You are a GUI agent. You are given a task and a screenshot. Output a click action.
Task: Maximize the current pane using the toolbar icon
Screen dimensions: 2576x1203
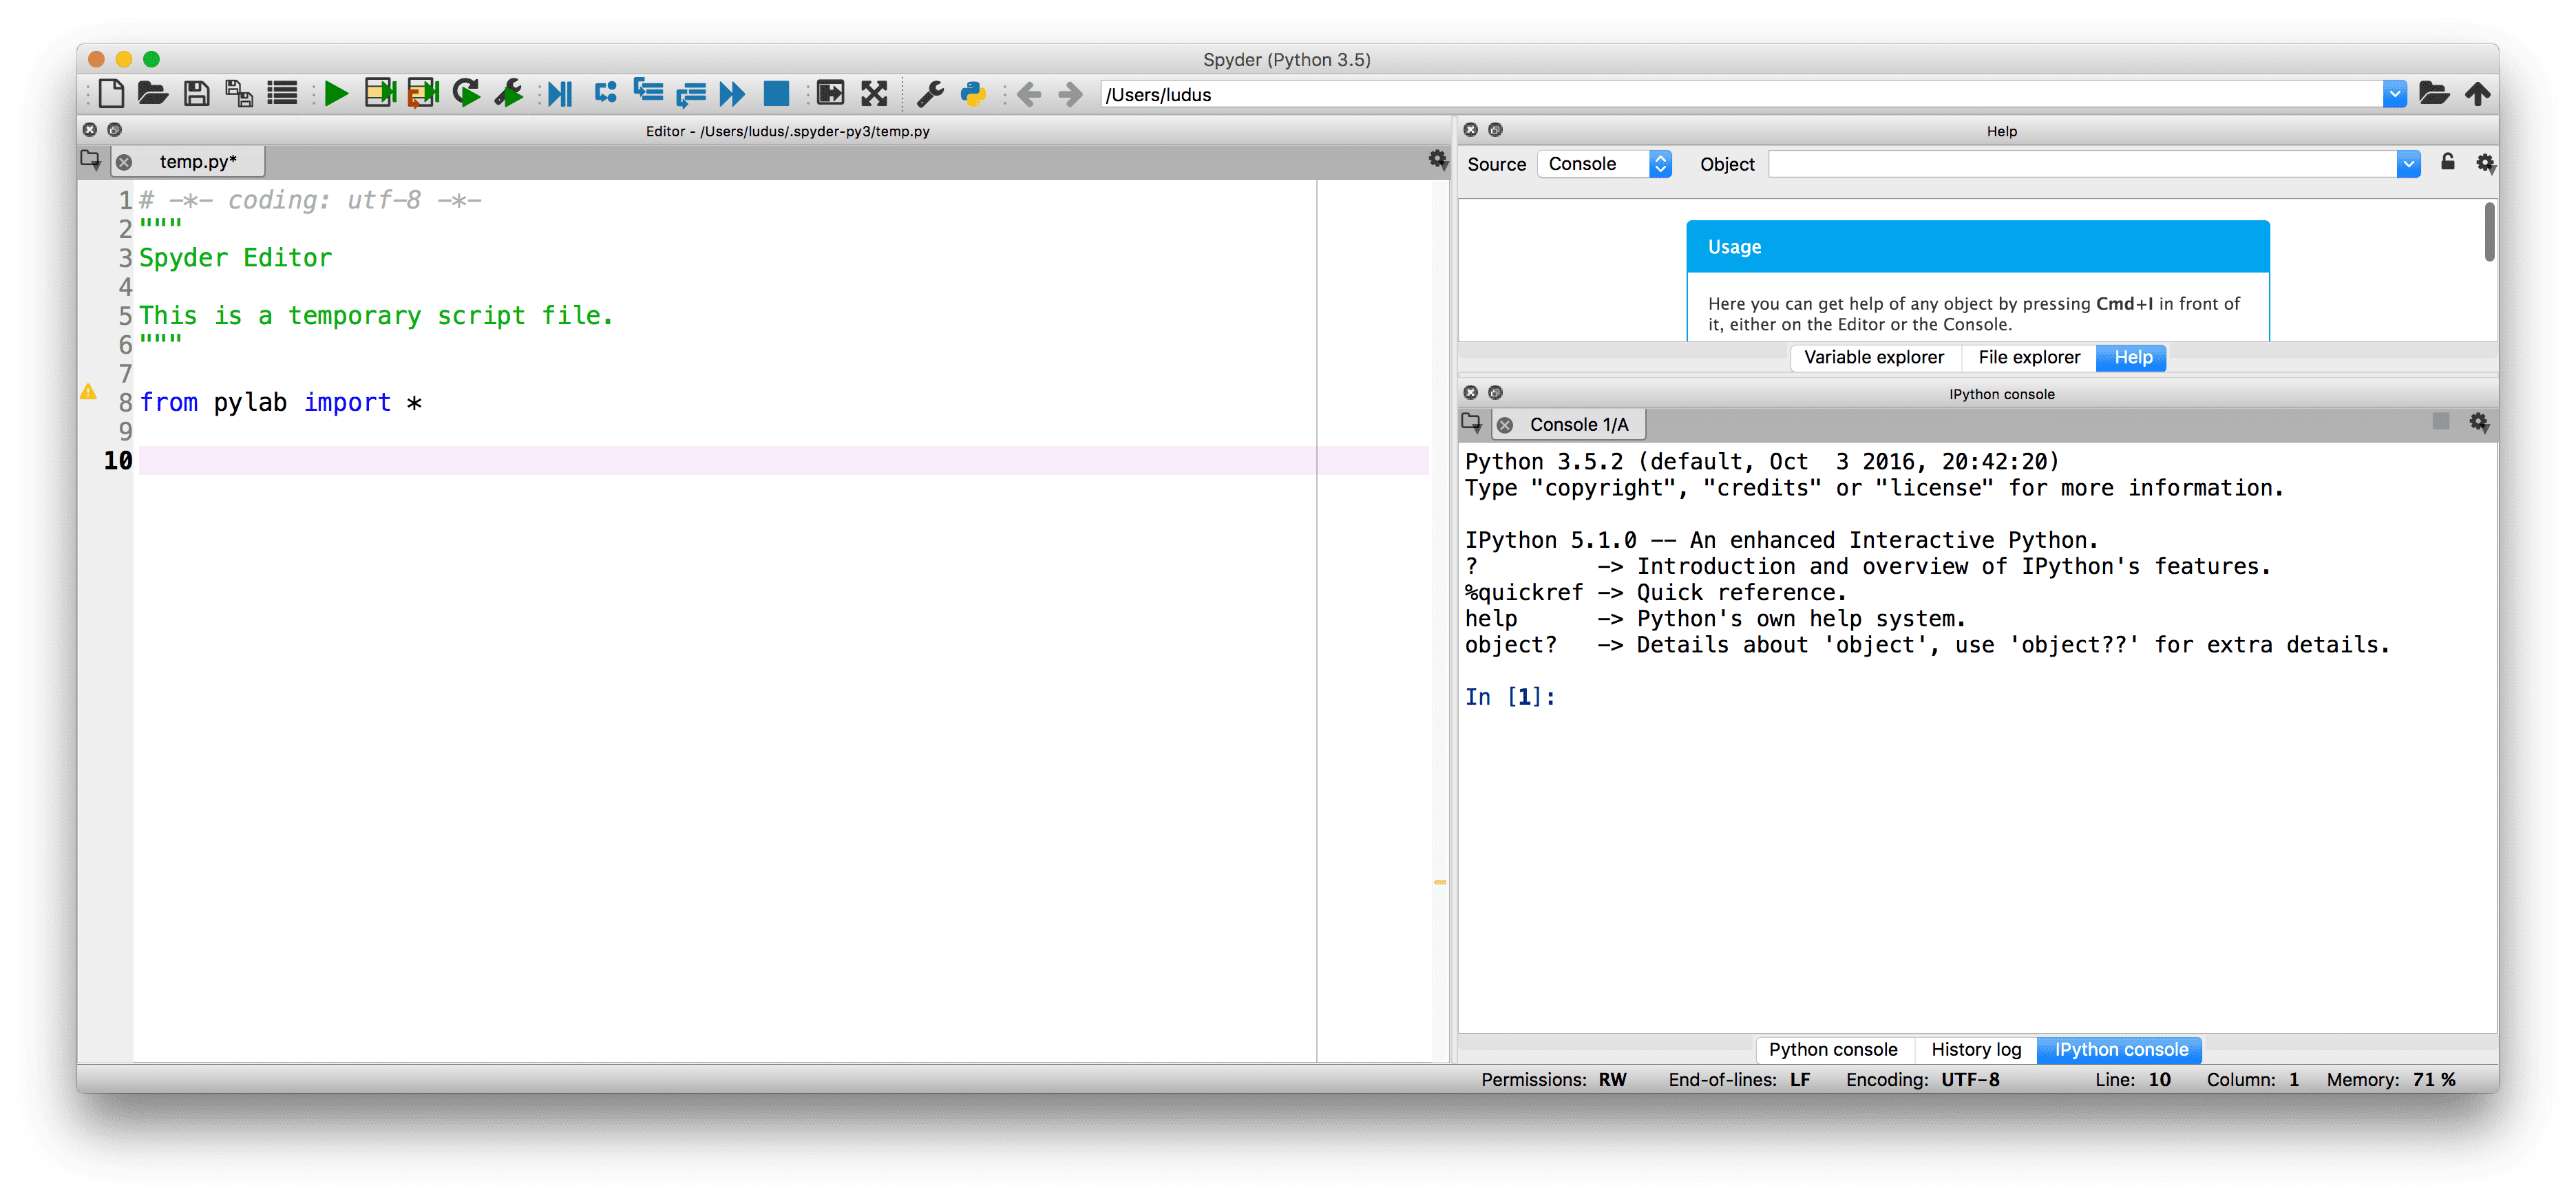click(x=830, y=94)
